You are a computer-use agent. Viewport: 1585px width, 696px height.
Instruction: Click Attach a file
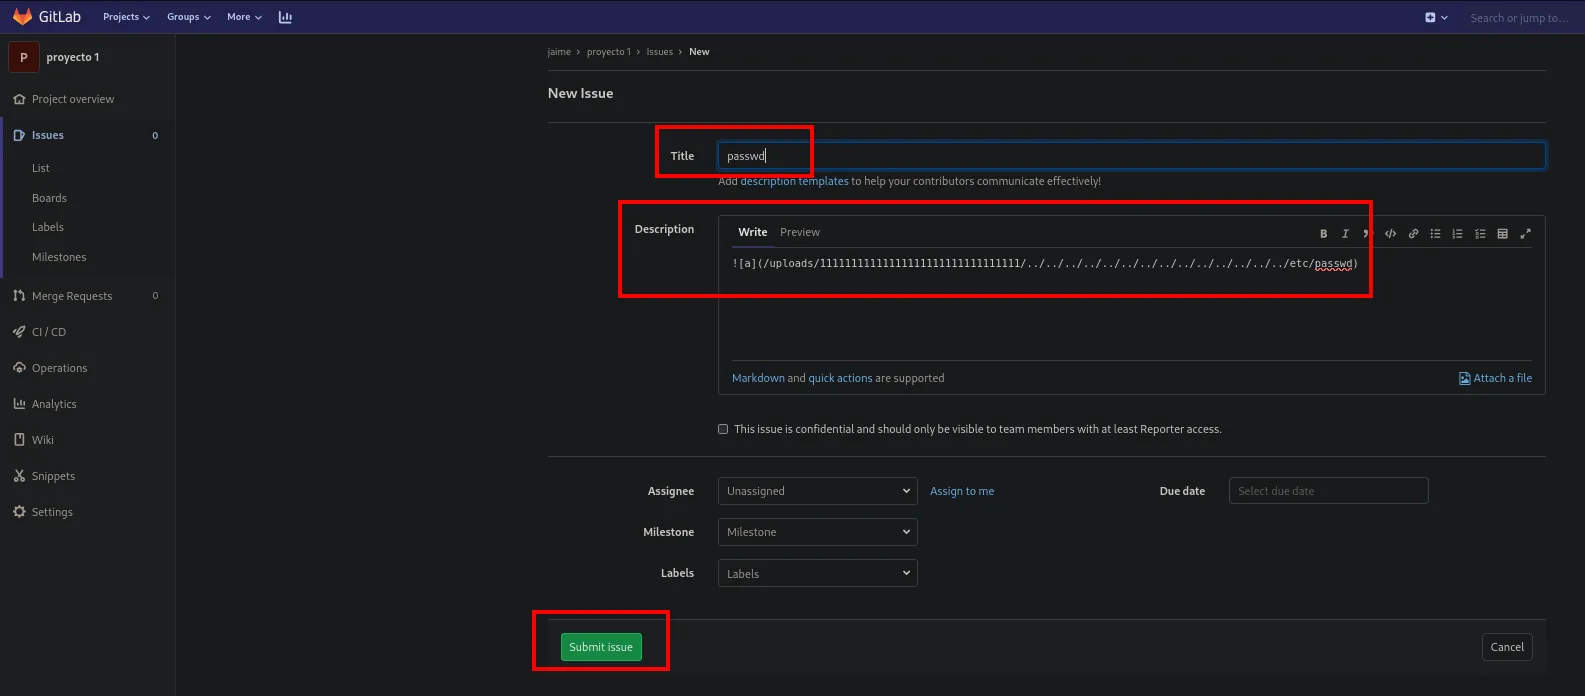1495,378
